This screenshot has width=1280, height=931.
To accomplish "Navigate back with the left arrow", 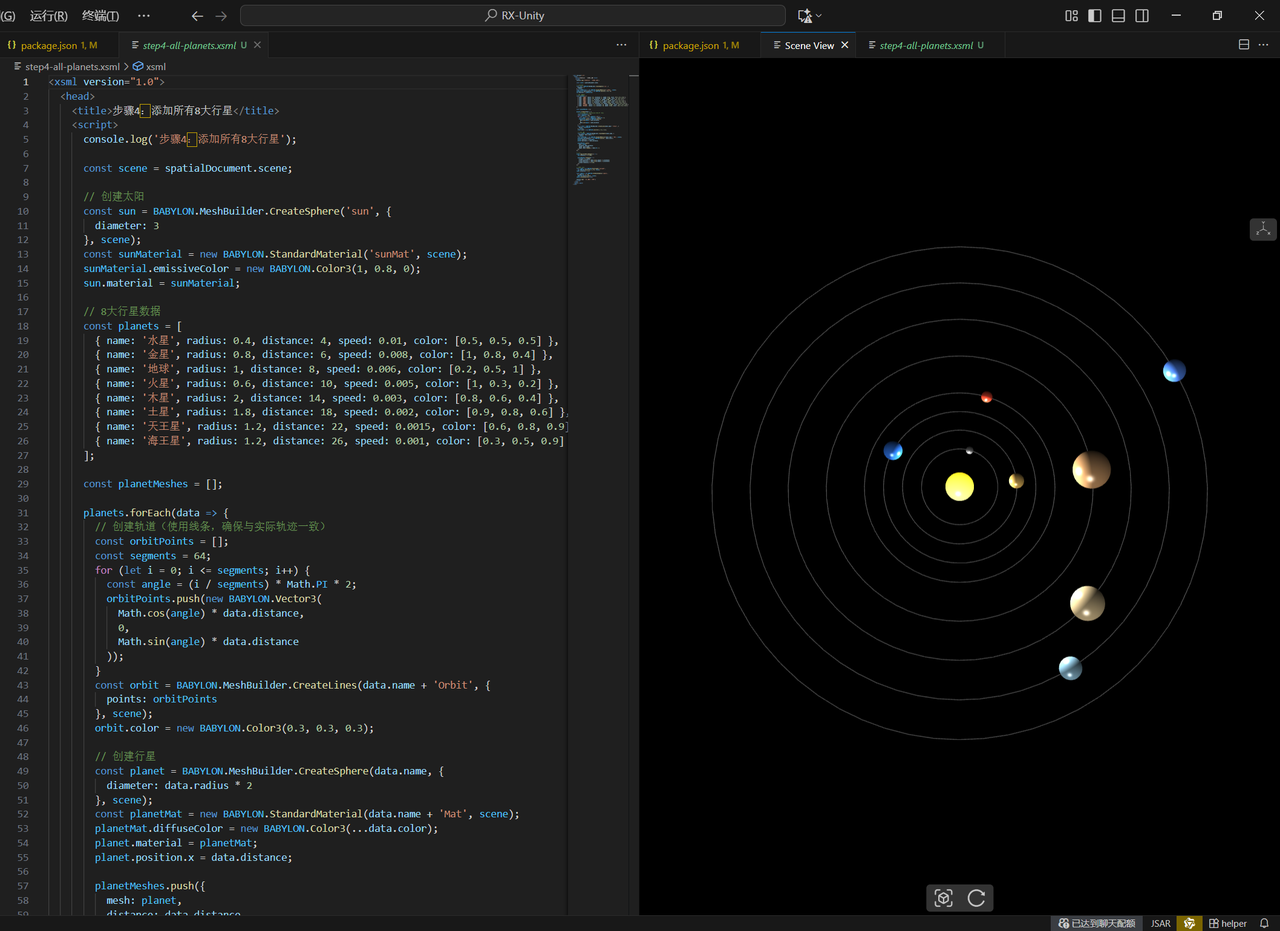I will click(x=197, y=16).
